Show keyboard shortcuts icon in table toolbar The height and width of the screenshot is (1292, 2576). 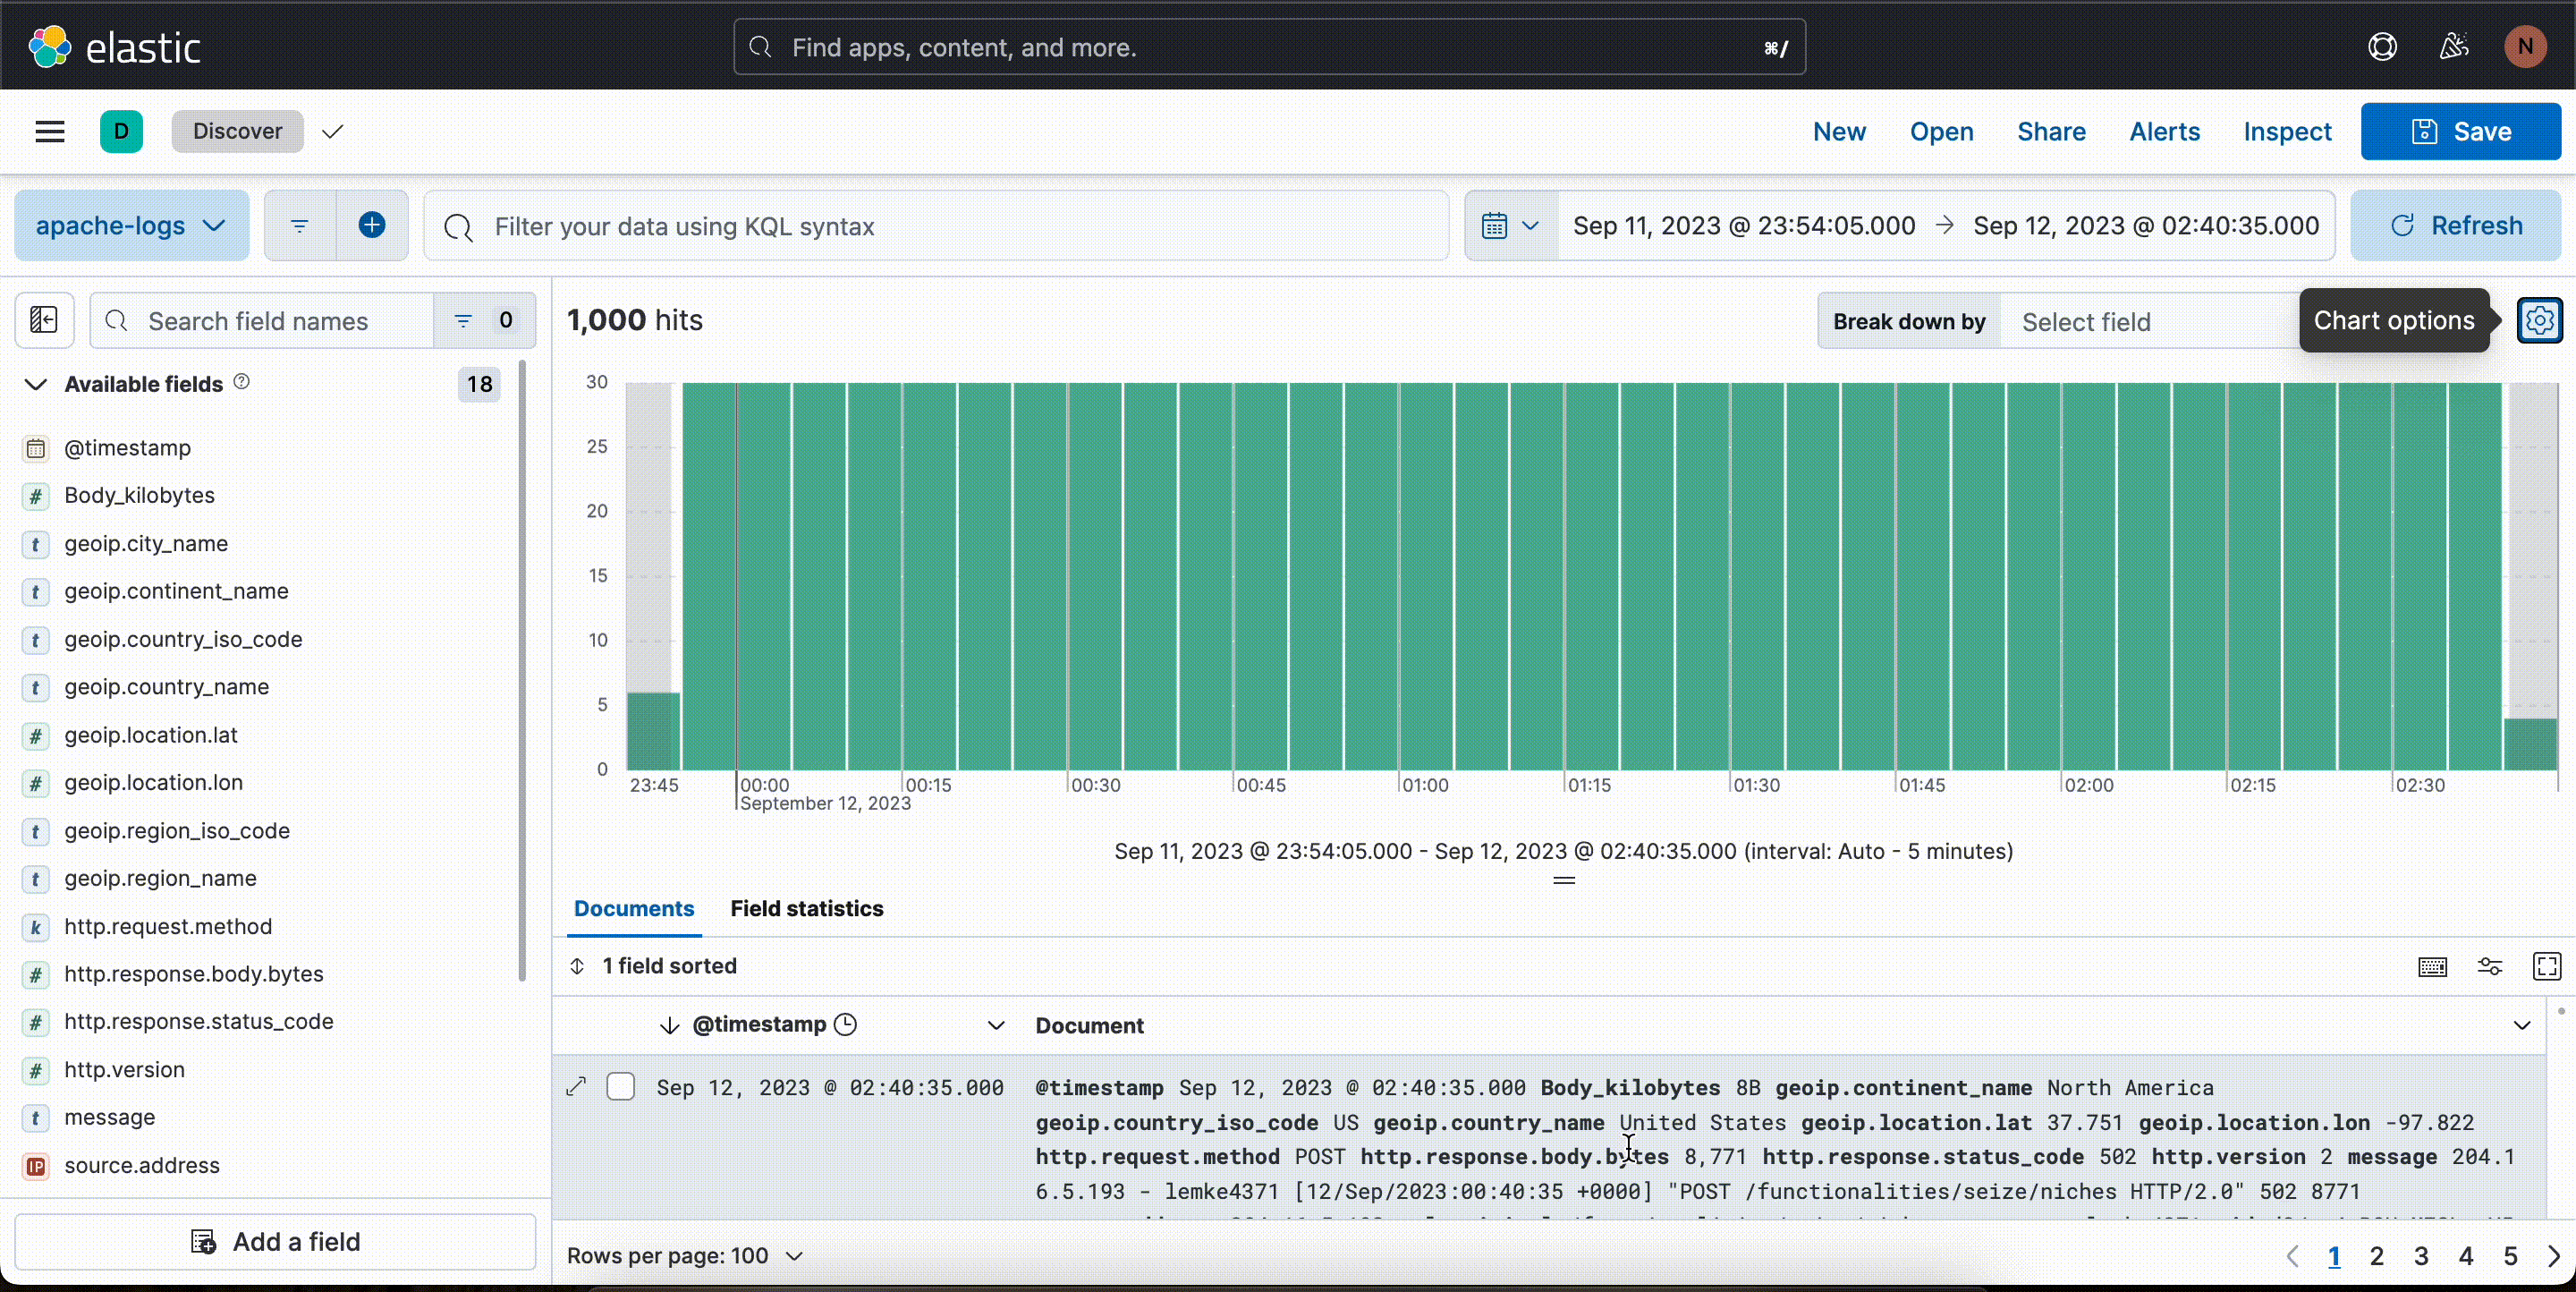2432,966
